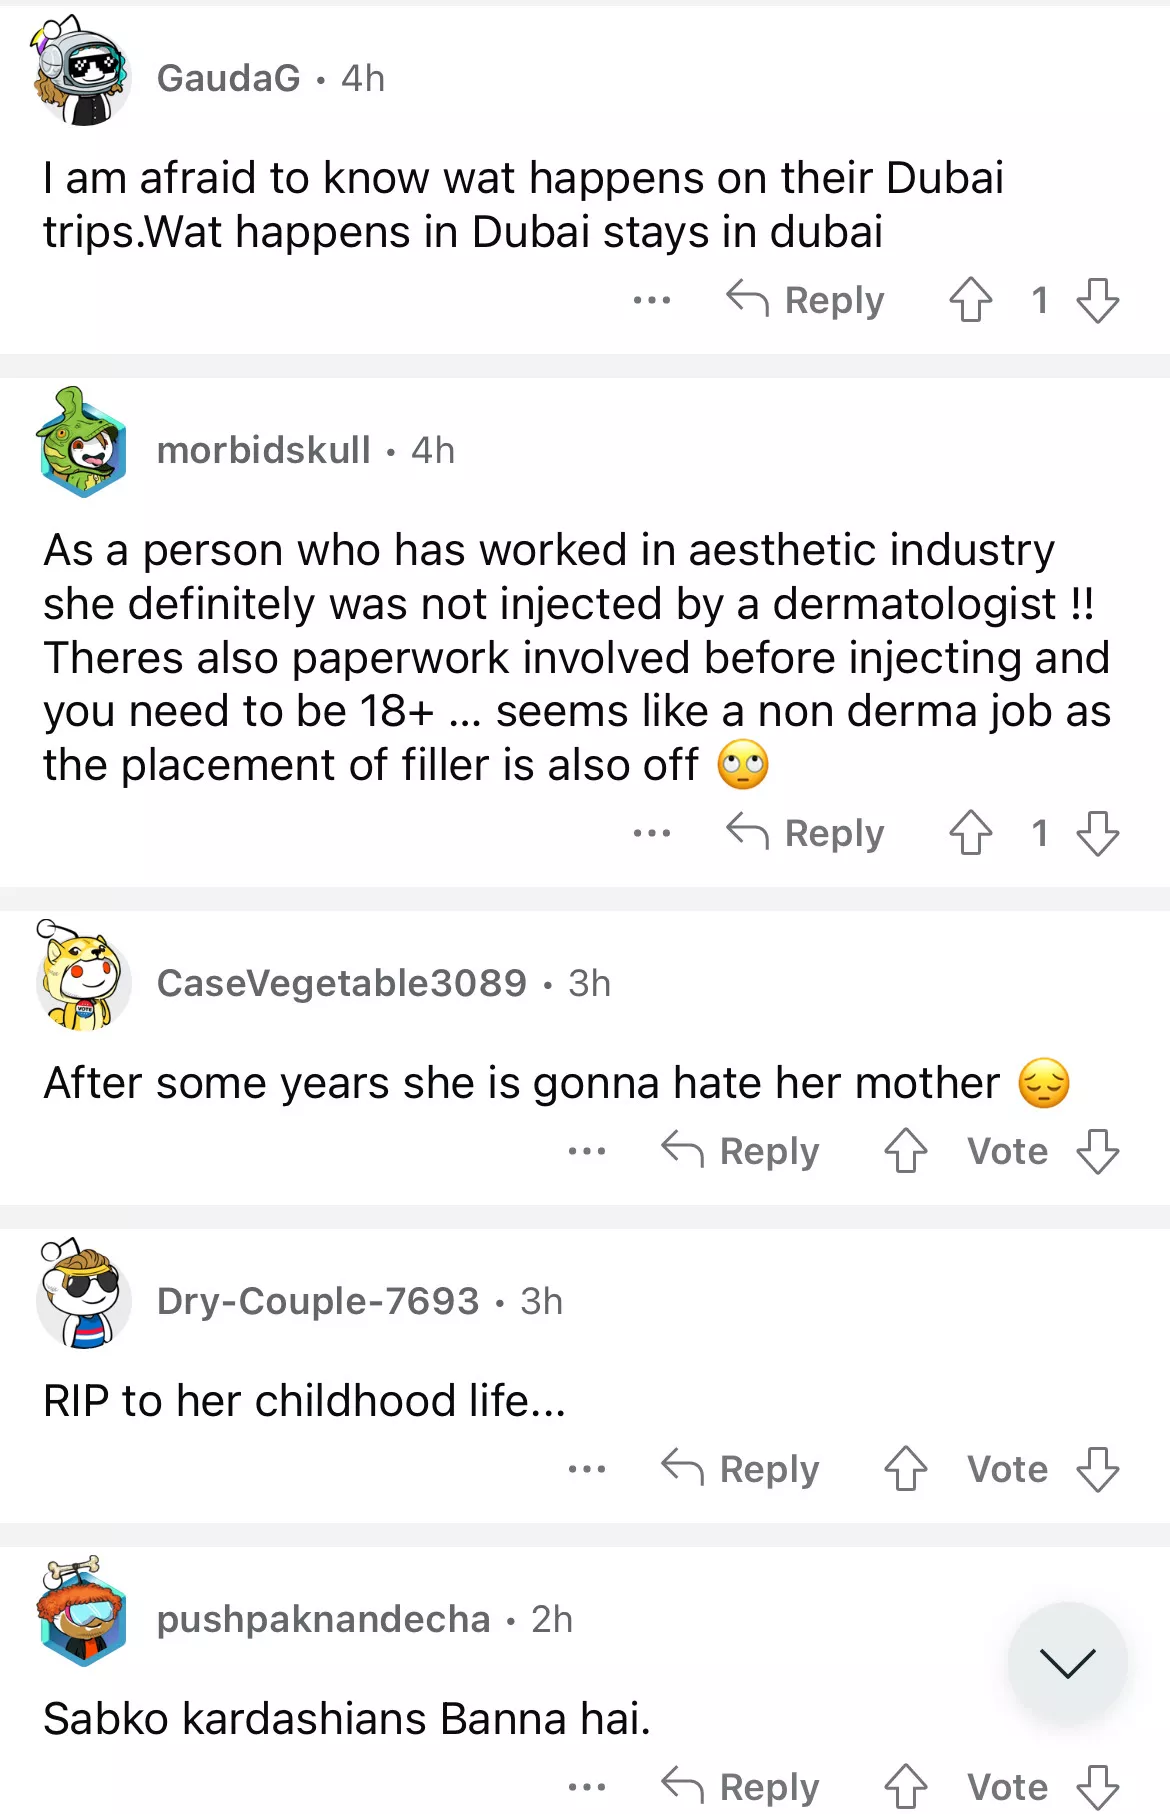Tap pushpaknandecha's avatar image
The image size is (1170, 1814).
(83, 1612)
